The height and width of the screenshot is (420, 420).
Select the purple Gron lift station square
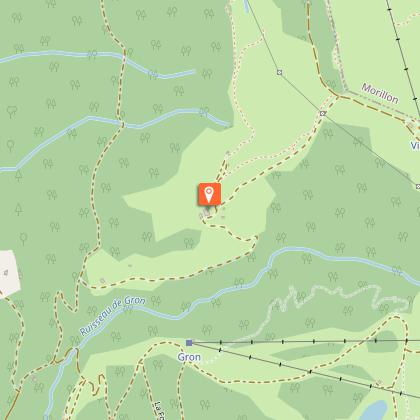point(189,342)
